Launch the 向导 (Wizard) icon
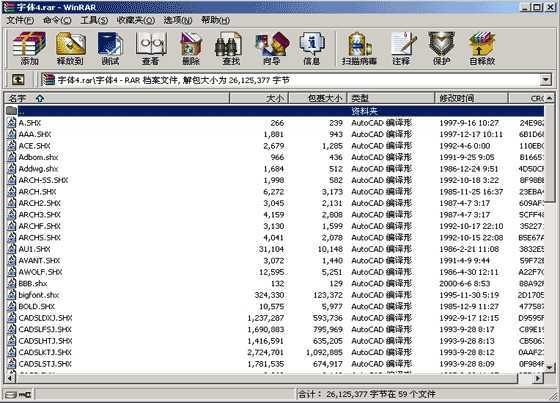The width and height of the screenshot is (560, 403). pyautogui.click(x=272, y=49)
